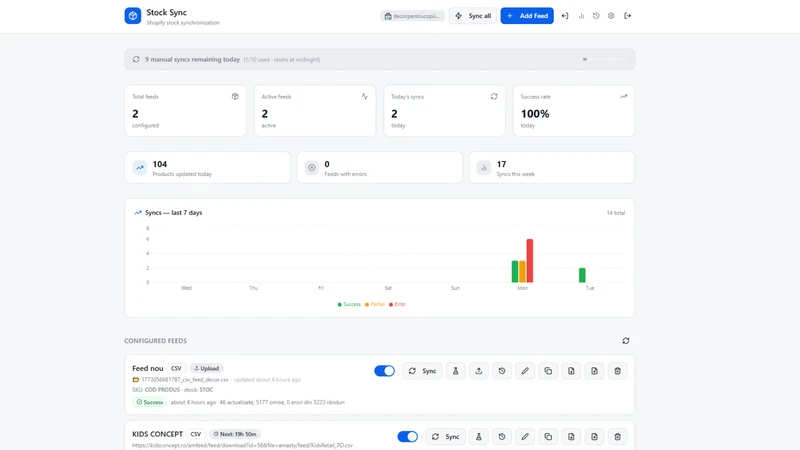Viewport: 800px width, 450px height.
Task: Duplicate KIDS CONCEPT with the copy icon
Action: click(548, 437)
